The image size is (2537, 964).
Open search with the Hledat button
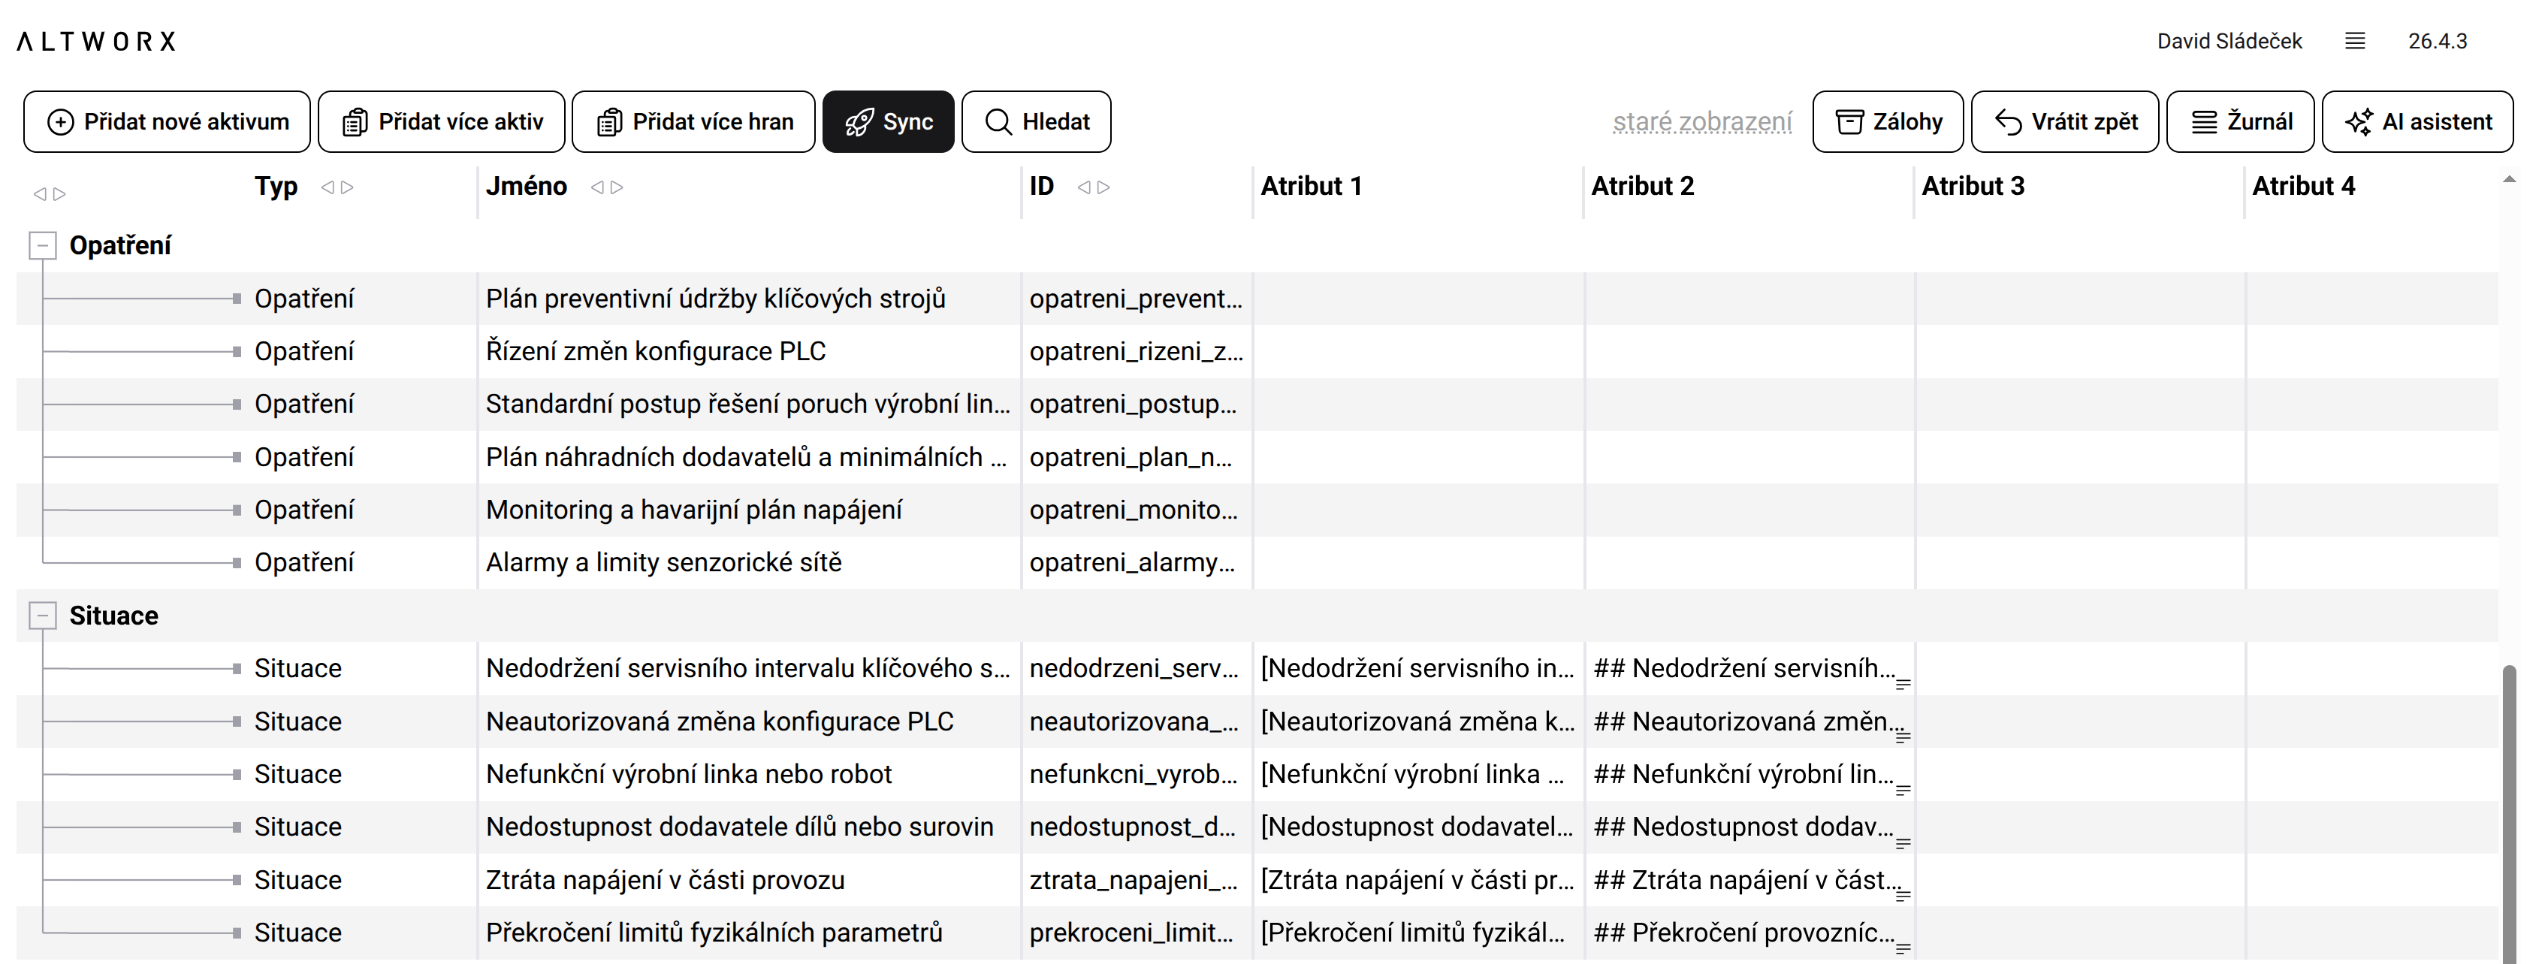[1035, 122]
